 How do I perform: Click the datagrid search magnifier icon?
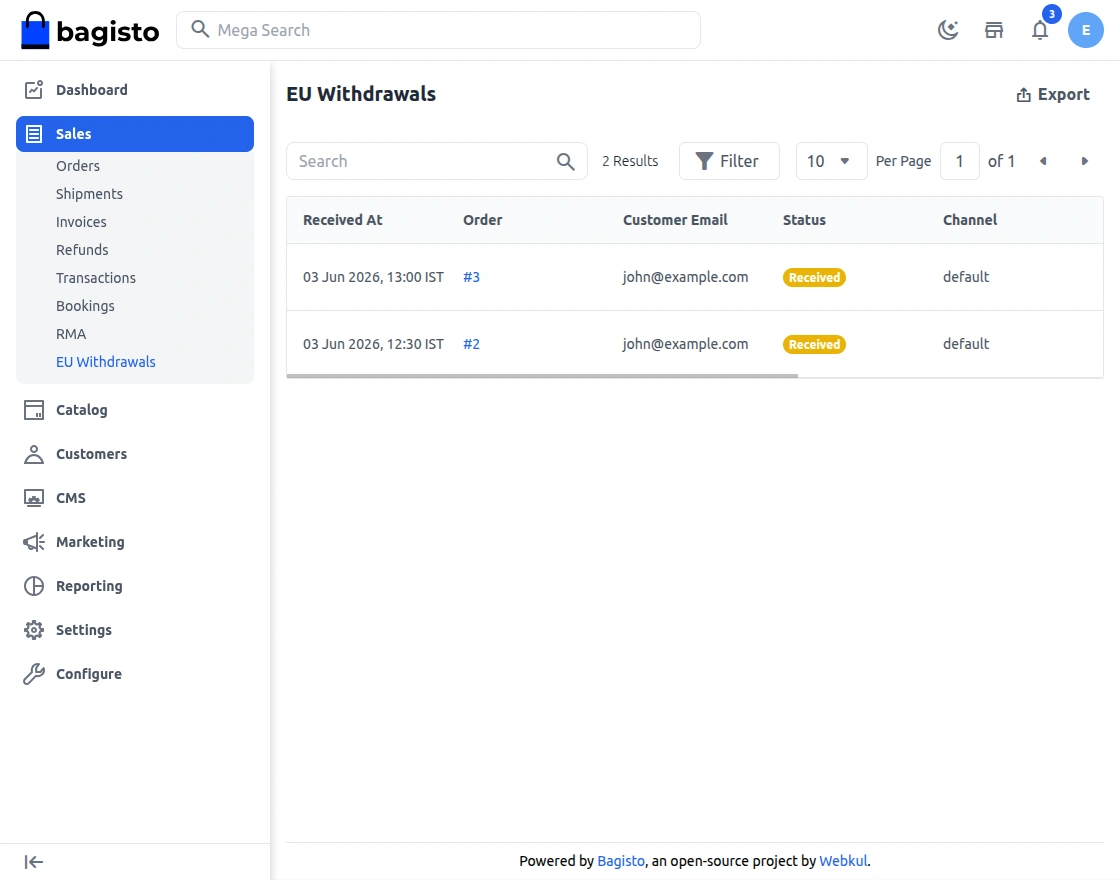click(566, 161)
